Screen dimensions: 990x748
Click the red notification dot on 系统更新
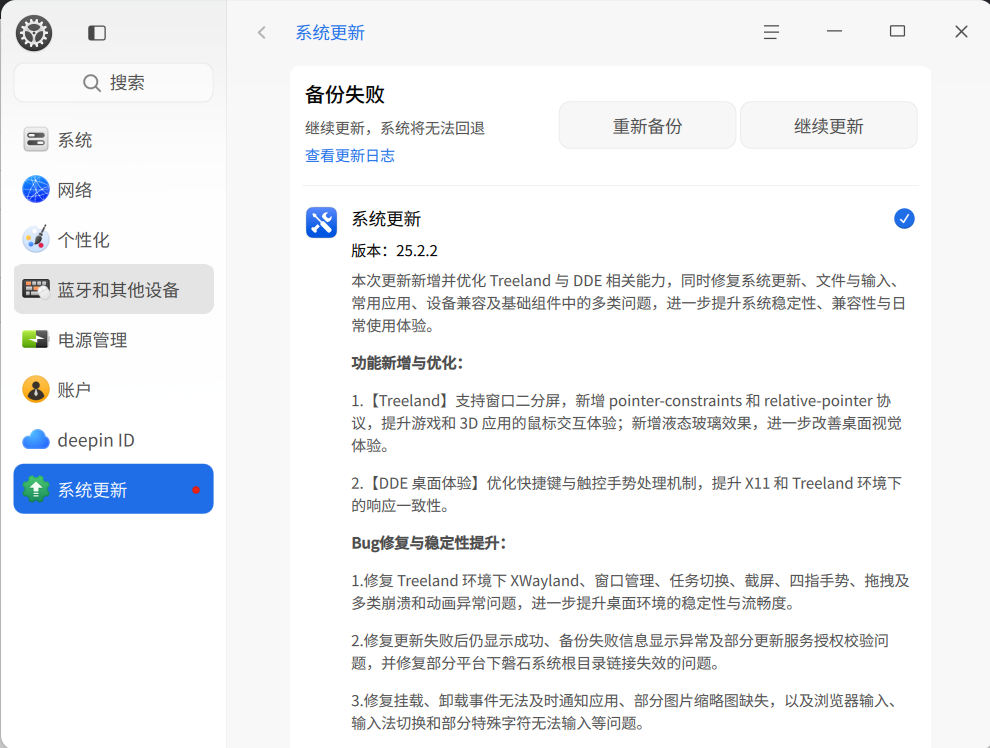click(x=196, y=490)
